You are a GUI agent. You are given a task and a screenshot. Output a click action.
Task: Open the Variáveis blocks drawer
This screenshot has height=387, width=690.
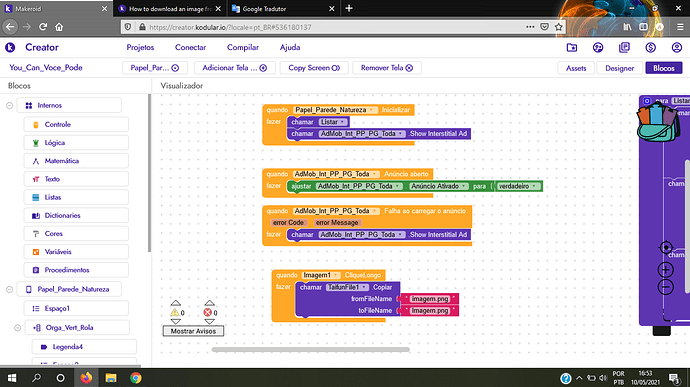[76, 252]
